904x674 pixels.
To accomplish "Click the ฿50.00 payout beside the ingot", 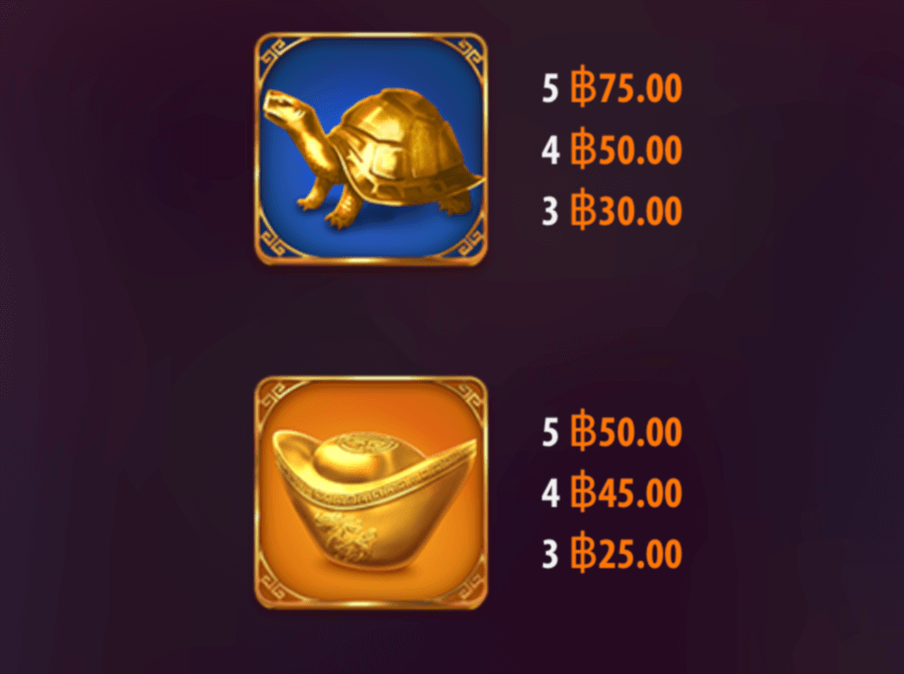I will (627, 432).
